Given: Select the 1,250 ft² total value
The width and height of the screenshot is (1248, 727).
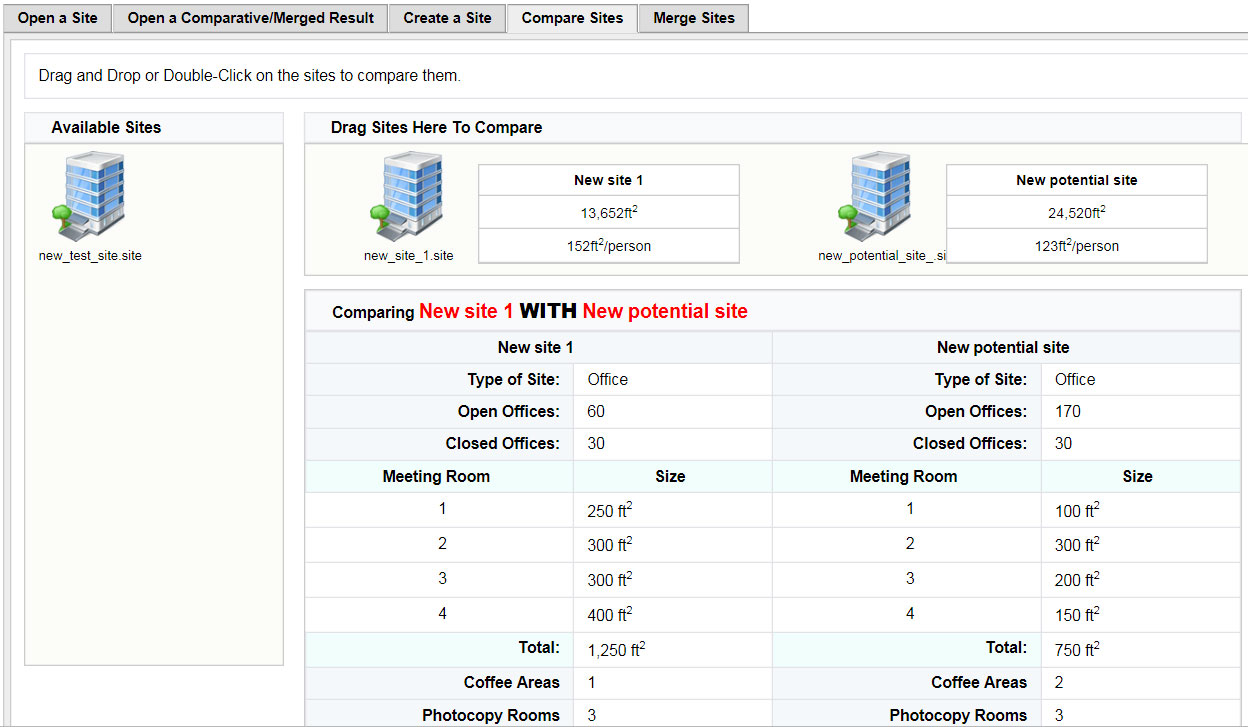Looking at the screenshot, I should click(x=616, y=650).
